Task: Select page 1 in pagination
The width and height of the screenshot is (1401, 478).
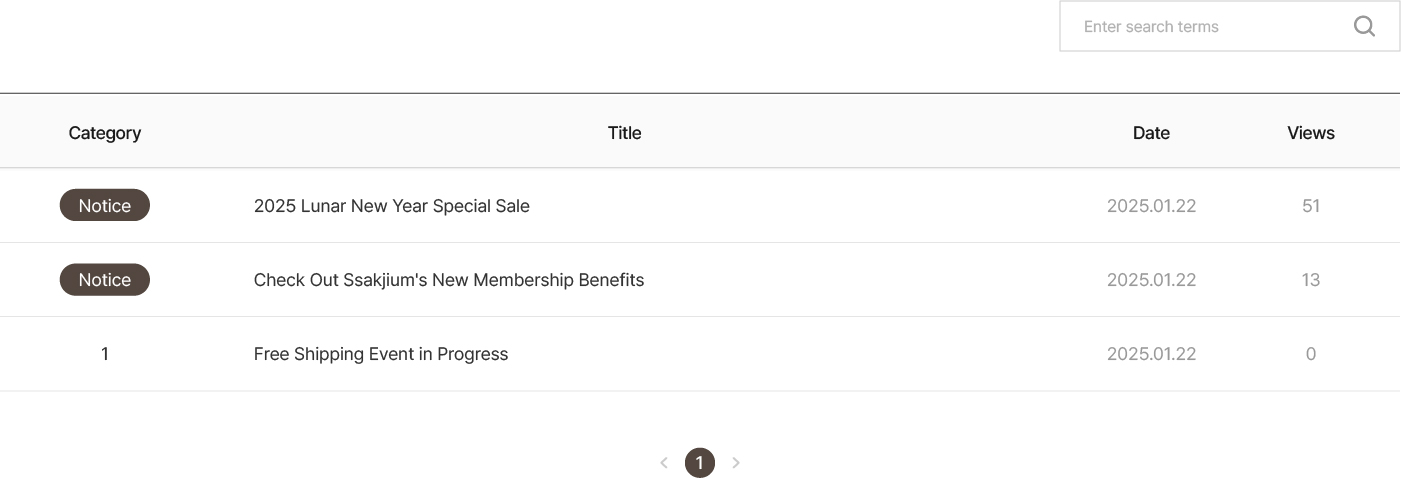Action: coord(700,462)
